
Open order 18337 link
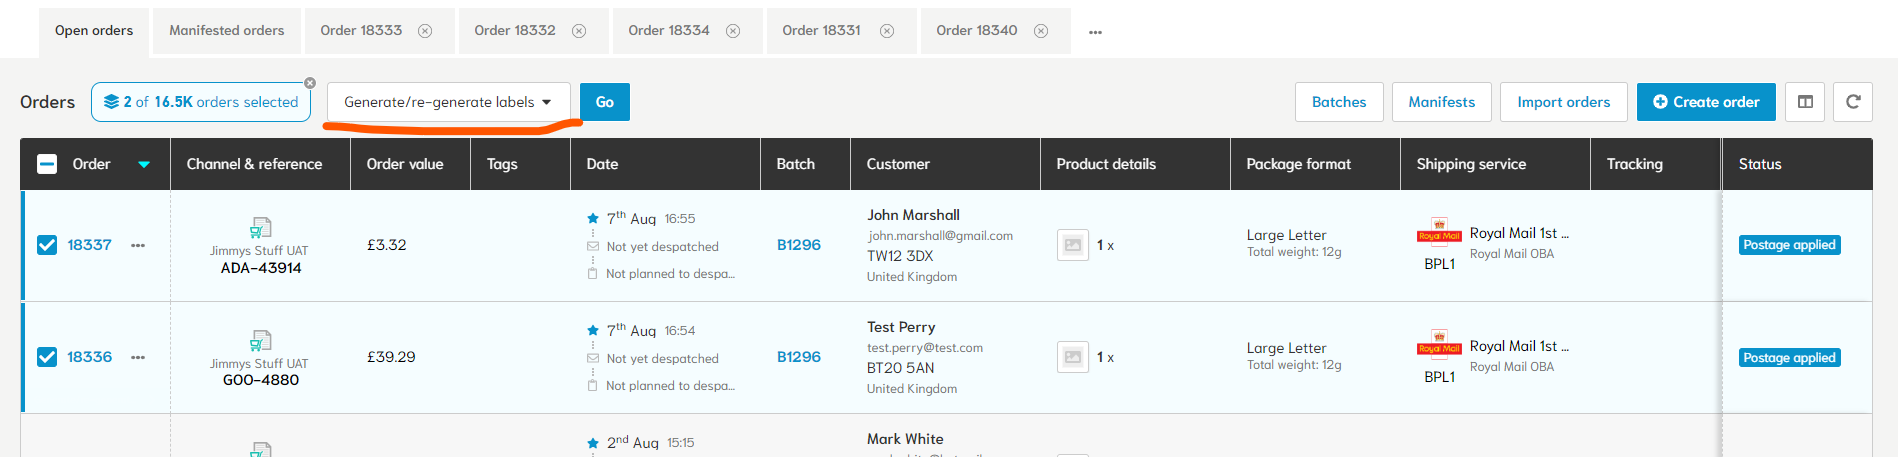89,245
